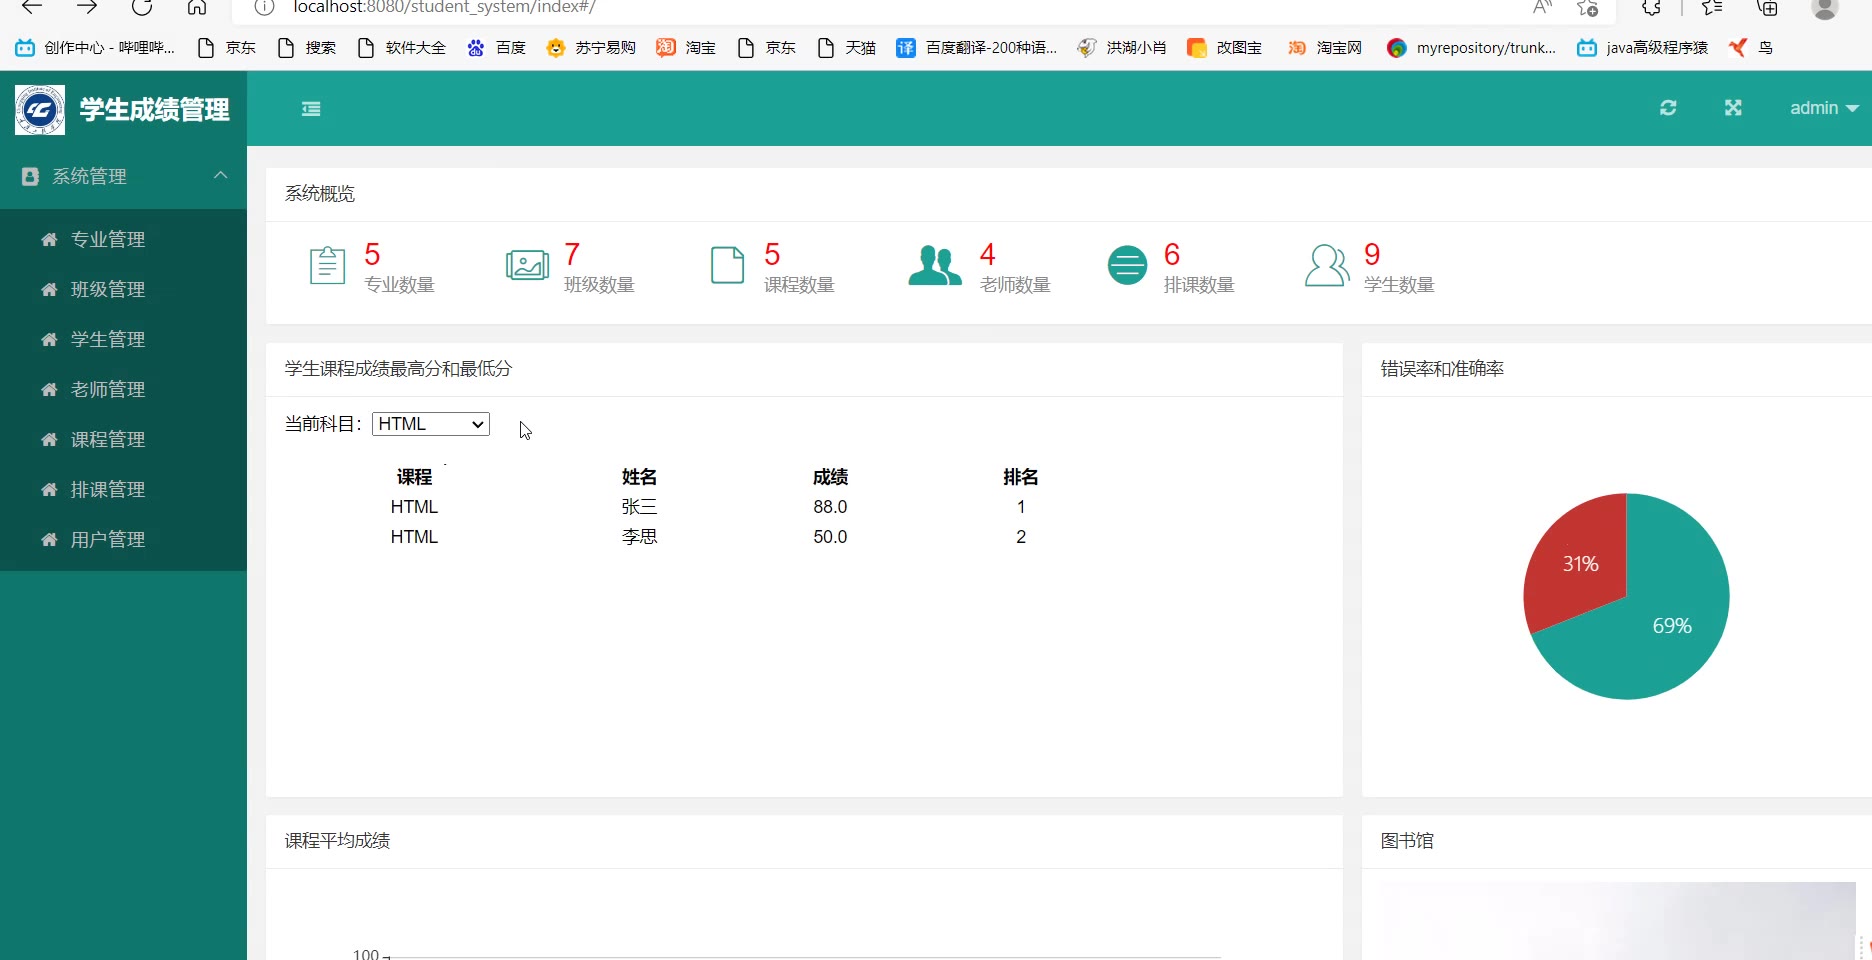Open the admin user dropdown
The height and width of the screenshot is (960, 1872).
coord(1824,108)
